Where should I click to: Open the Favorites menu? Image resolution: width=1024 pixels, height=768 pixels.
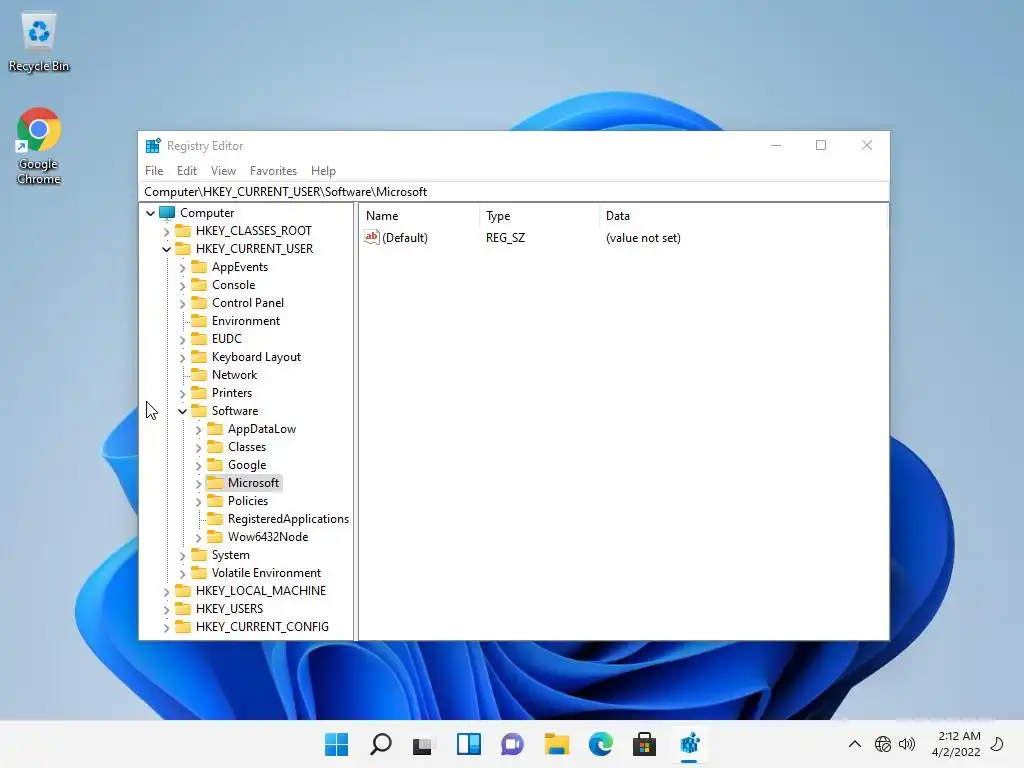pos(273,170)
